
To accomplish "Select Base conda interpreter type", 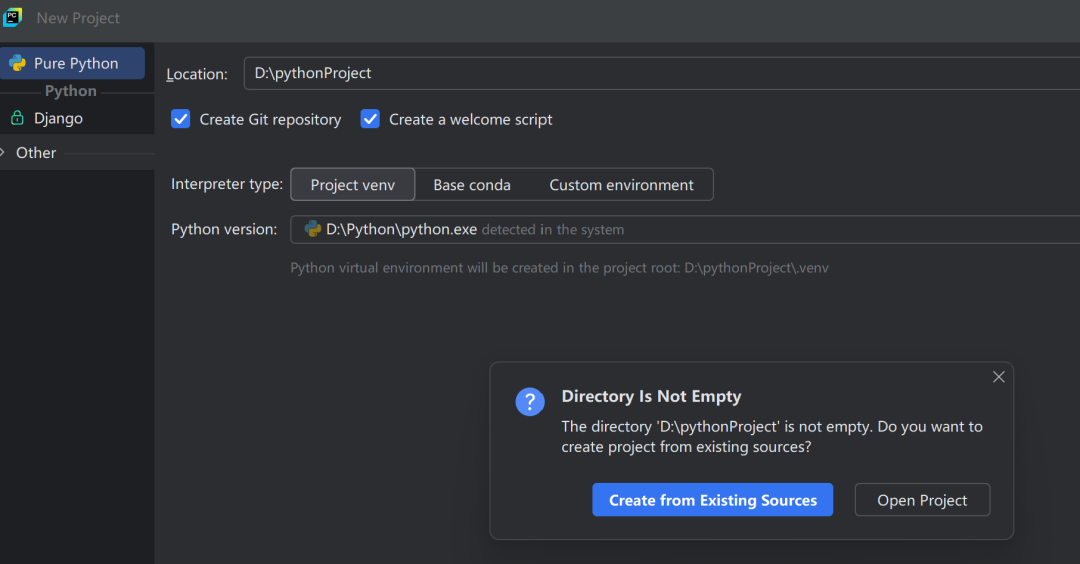I will tap(472, 185).
